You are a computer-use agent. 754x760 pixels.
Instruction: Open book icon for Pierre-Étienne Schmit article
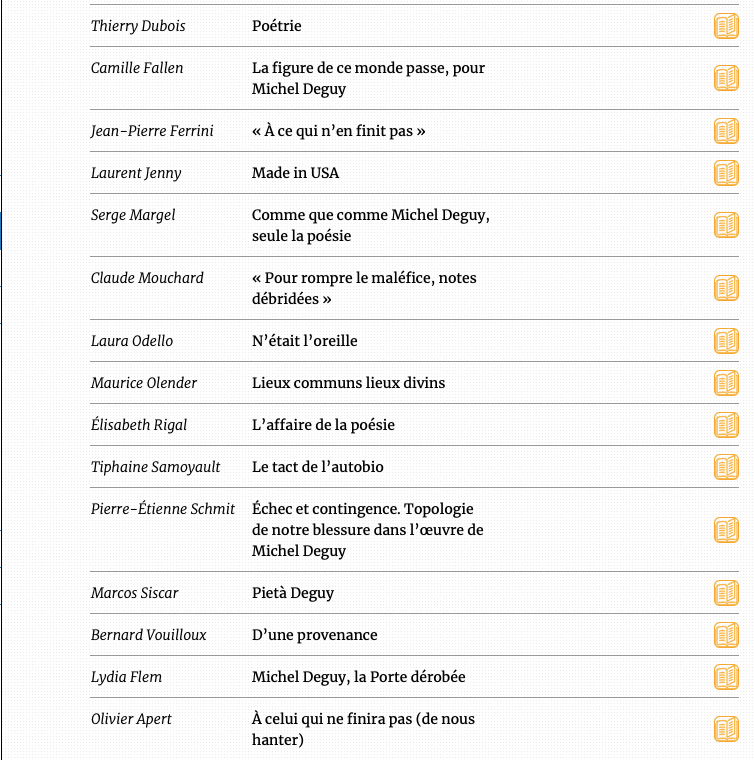(x=726, y=530)
